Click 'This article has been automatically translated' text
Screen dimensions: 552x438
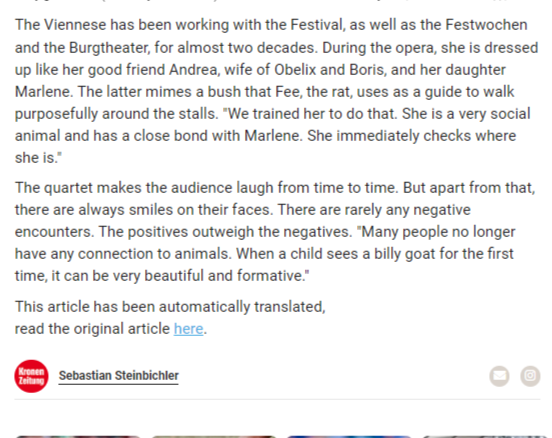click(170, 307)
